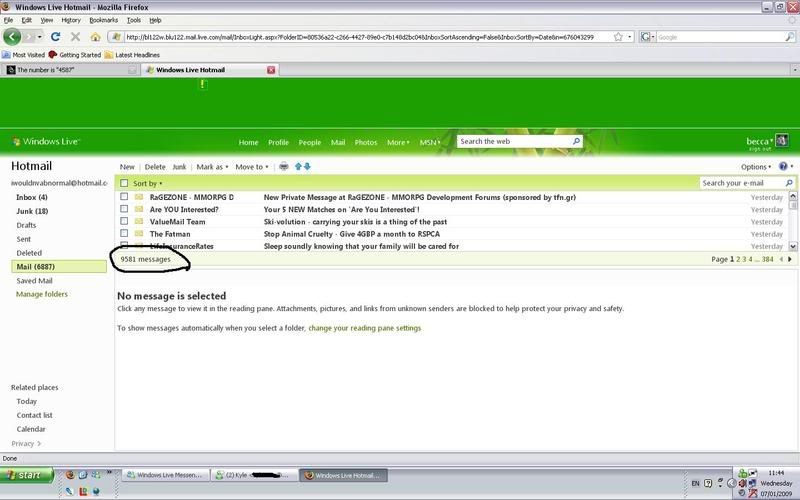Image resolution: width=800 pixels, height=500 pixels.
Task: Select the ValueMail Team message checkbox
Action: point(124,222)
